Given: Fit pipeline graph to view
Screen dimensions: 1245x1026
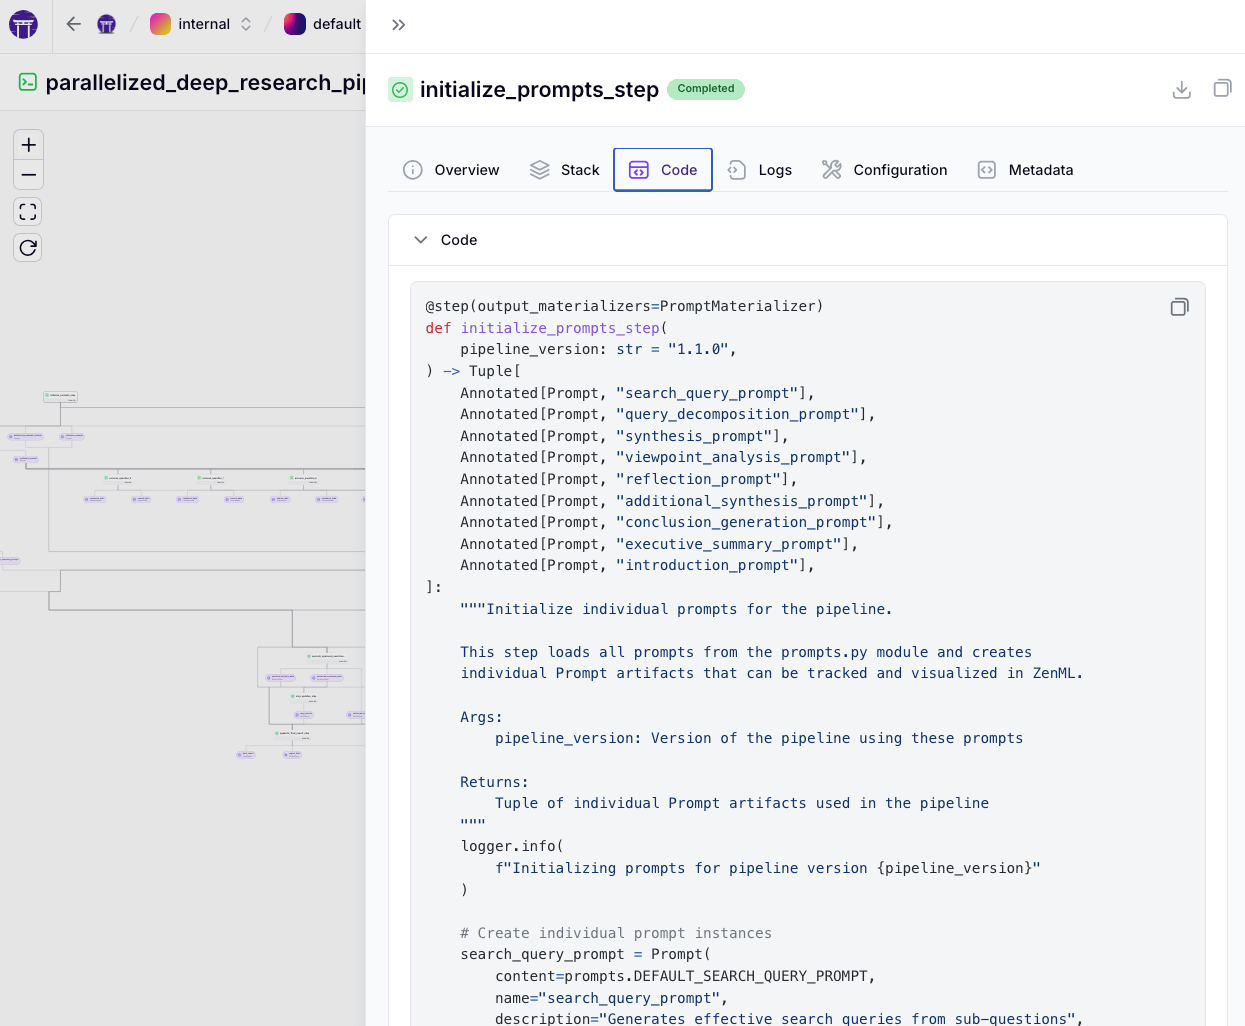Looking at the screenshot, I should (x=28, y=212).
